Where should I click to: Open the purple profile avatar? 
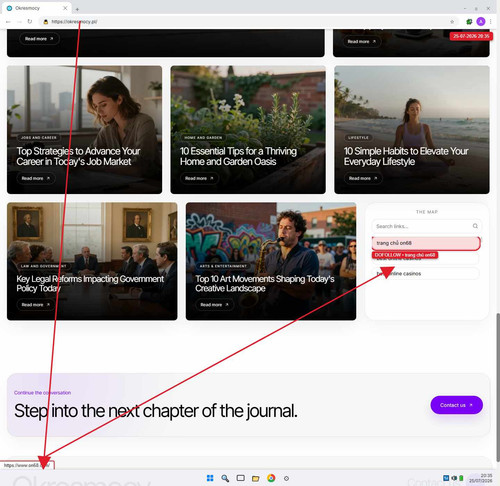pos(481,22)
